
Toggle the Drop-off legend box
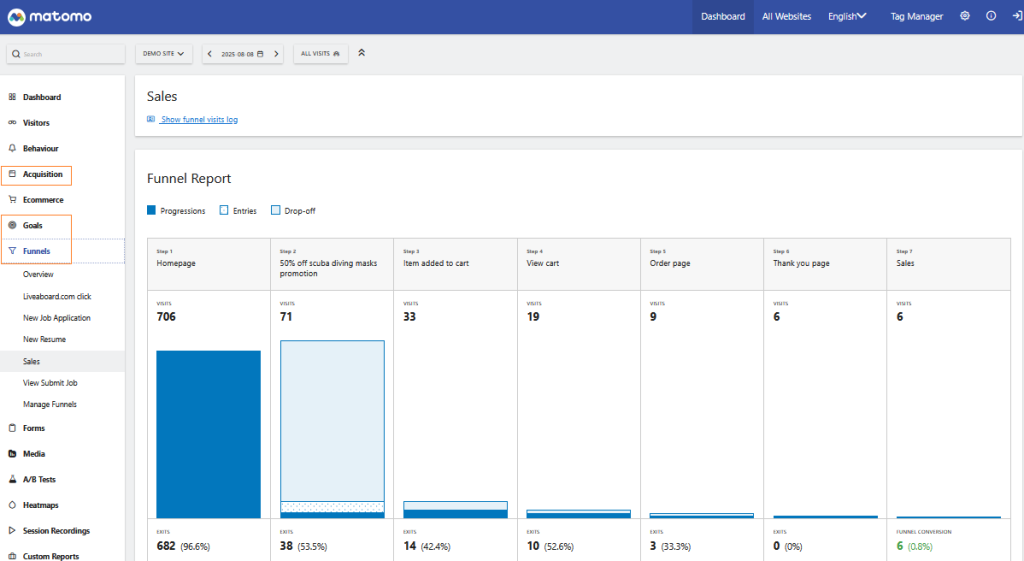click(276, 211)
